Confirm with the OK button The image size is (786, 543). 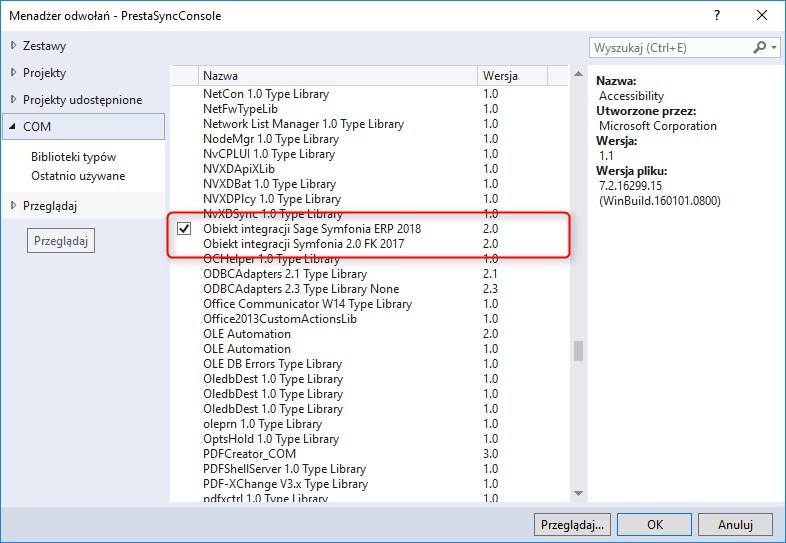click(x=655, y=525)
